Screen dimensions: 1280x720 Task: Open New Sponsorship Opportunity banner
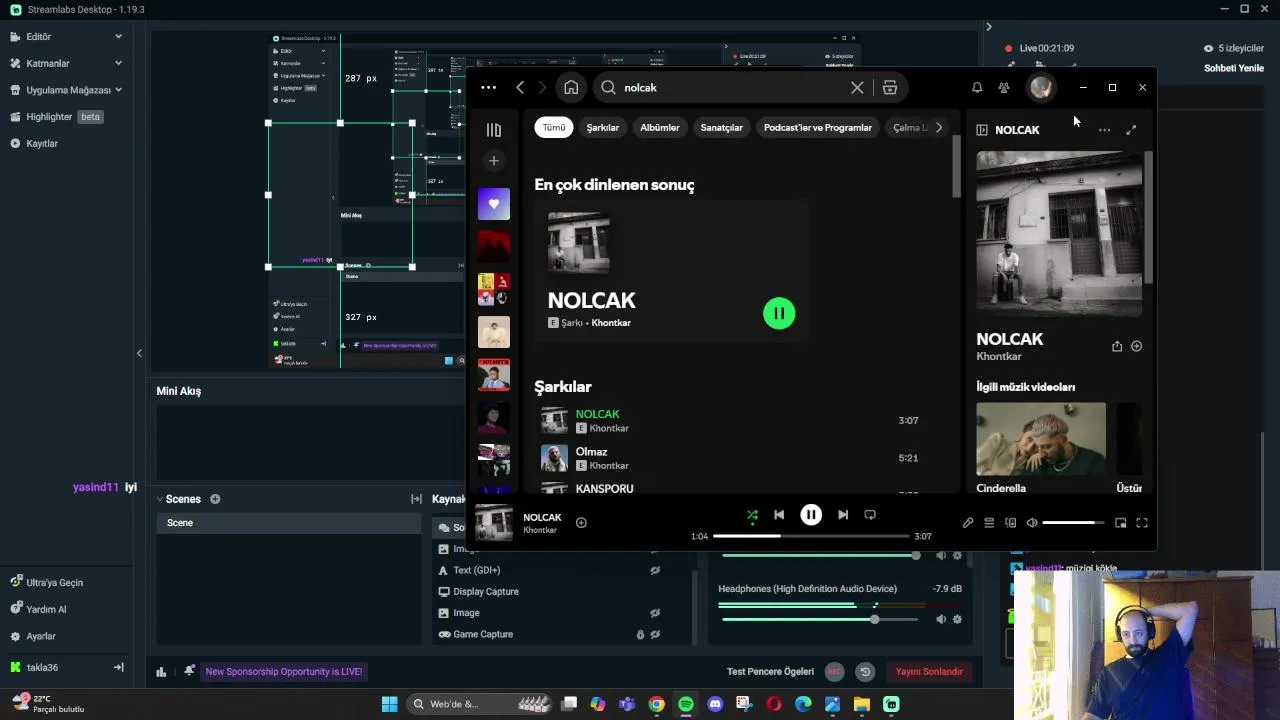284,672
